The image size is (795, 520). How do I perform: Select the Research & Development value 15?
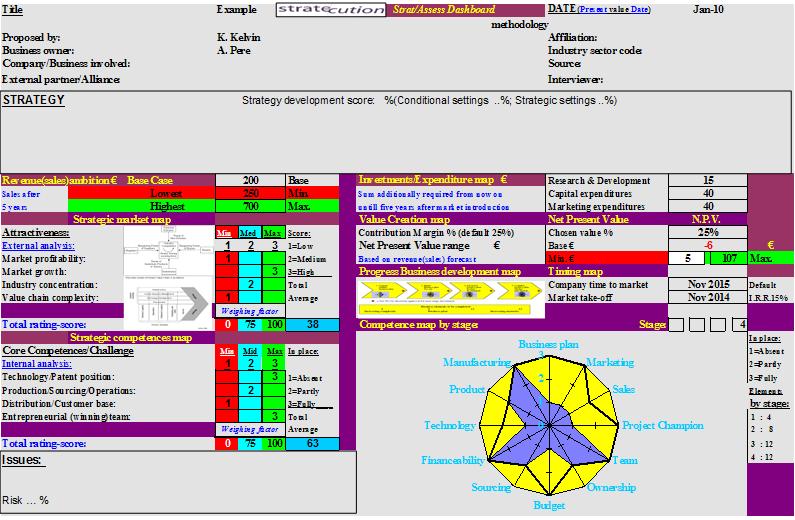(708, 181)
